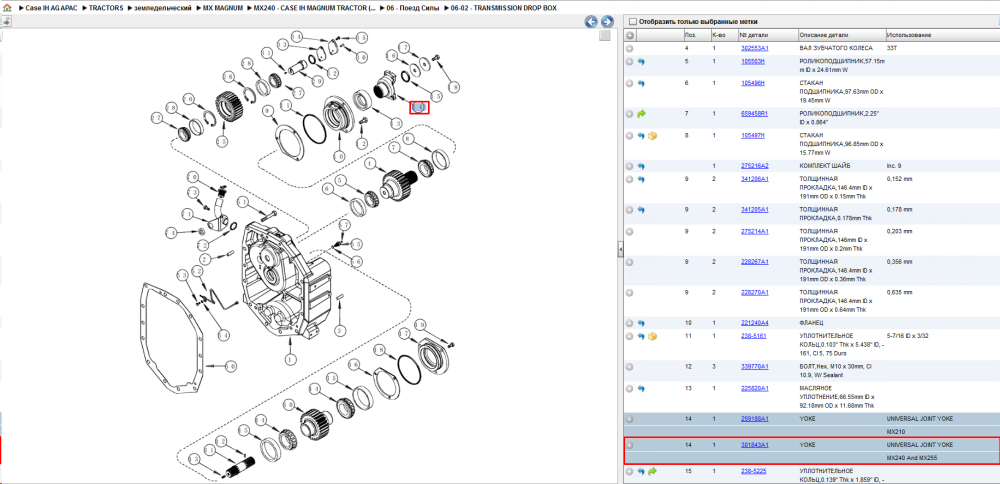The image size is (1000, 484).
Task: Open part number link 105593H
Action: pos(753,61)
